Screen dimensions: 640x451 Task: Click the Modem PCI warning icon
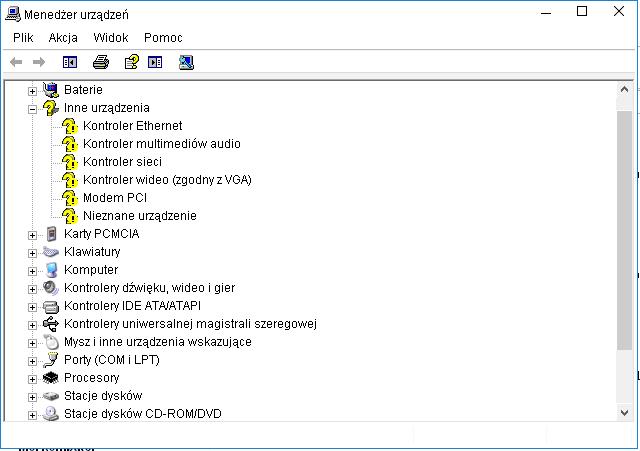click(x=70, y=198)
